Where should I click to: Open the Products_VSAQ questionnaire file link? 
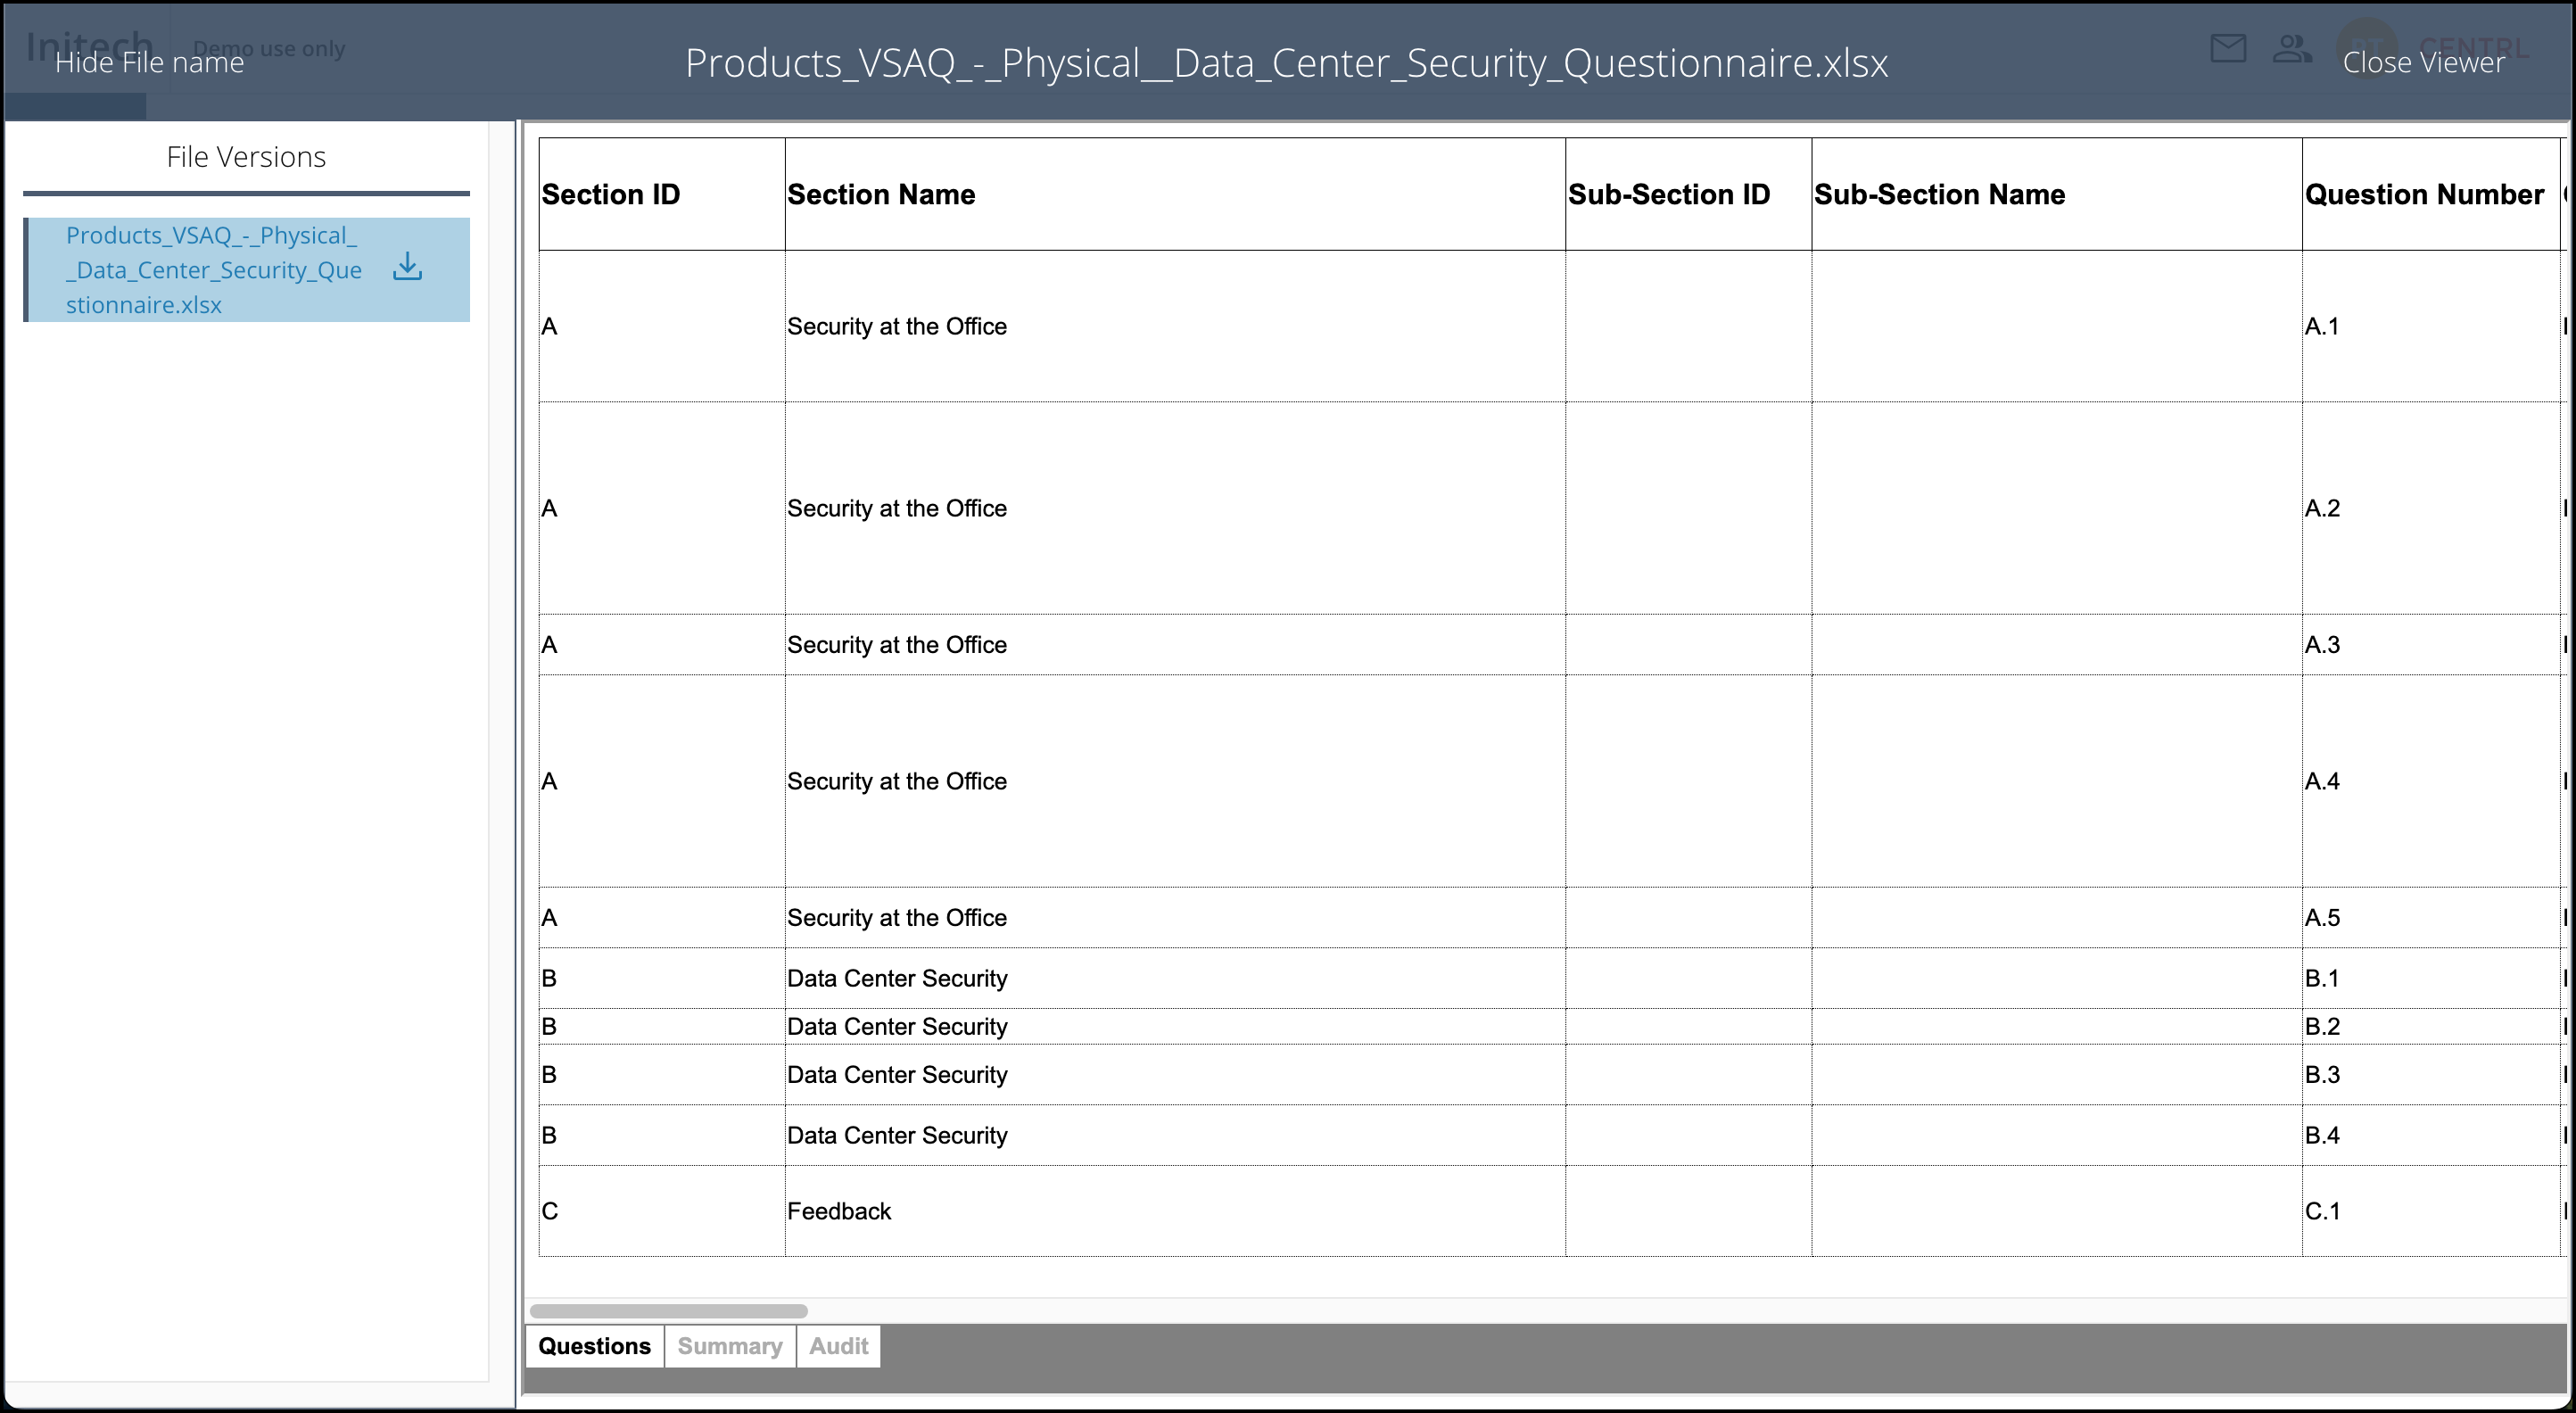pos(214,270)
